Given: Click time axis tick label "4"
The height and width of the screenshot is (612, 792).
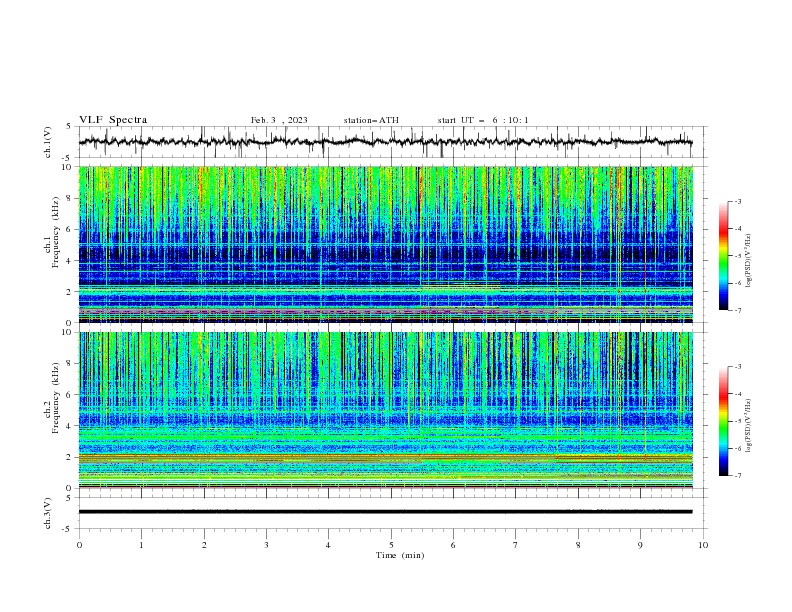Looking at the screenshot, I should coord(328,545).
